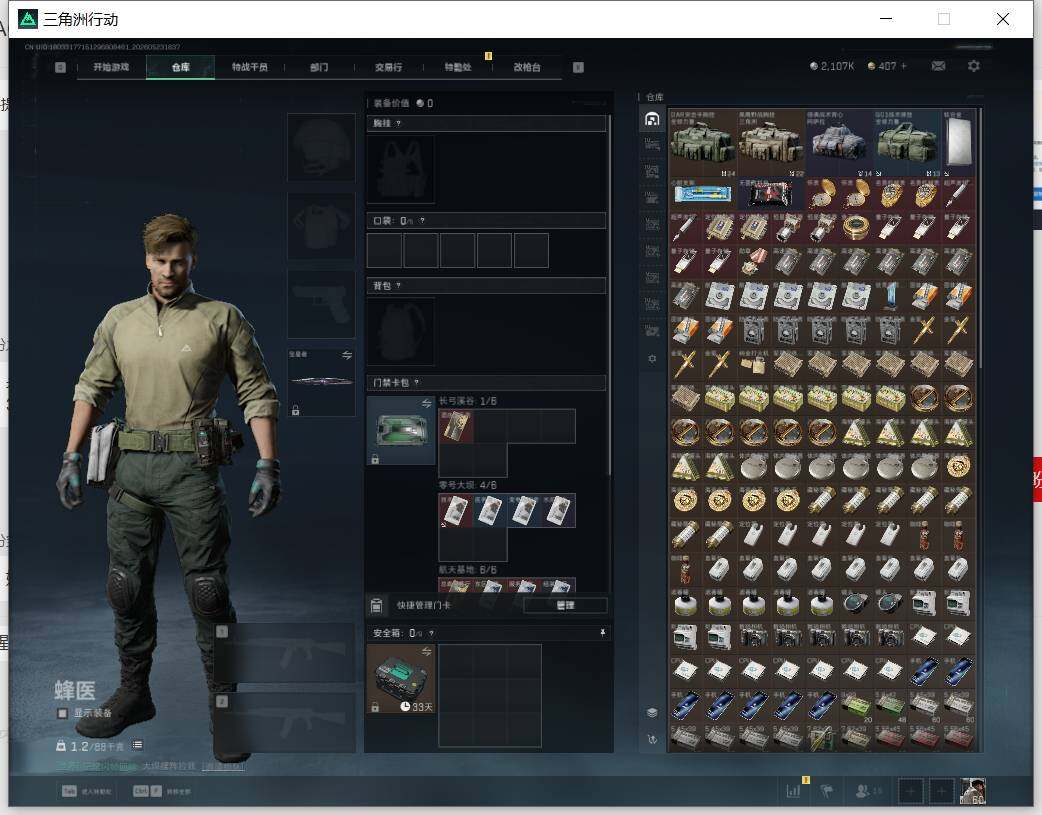Swap the melee weapon slot
The image size is (1042, 815).
tap(347, 355)
